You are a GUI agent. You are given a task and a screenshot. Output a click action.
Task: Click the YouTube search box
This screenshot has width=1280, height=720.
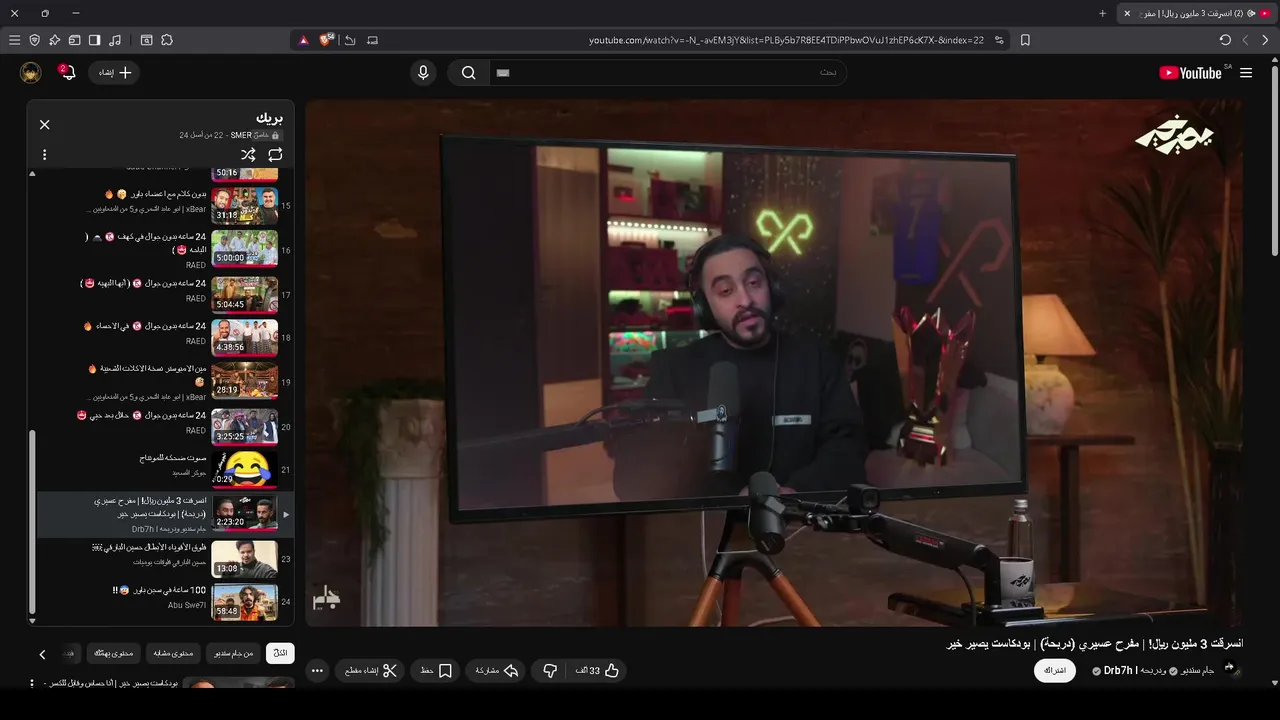pos(668,72)
